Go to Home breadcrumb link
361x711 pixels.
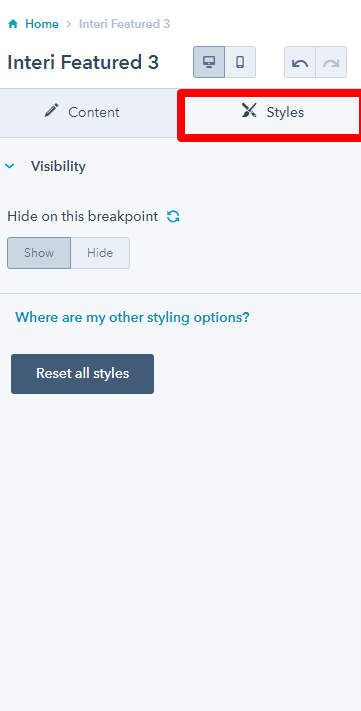(x=42, y=24)
